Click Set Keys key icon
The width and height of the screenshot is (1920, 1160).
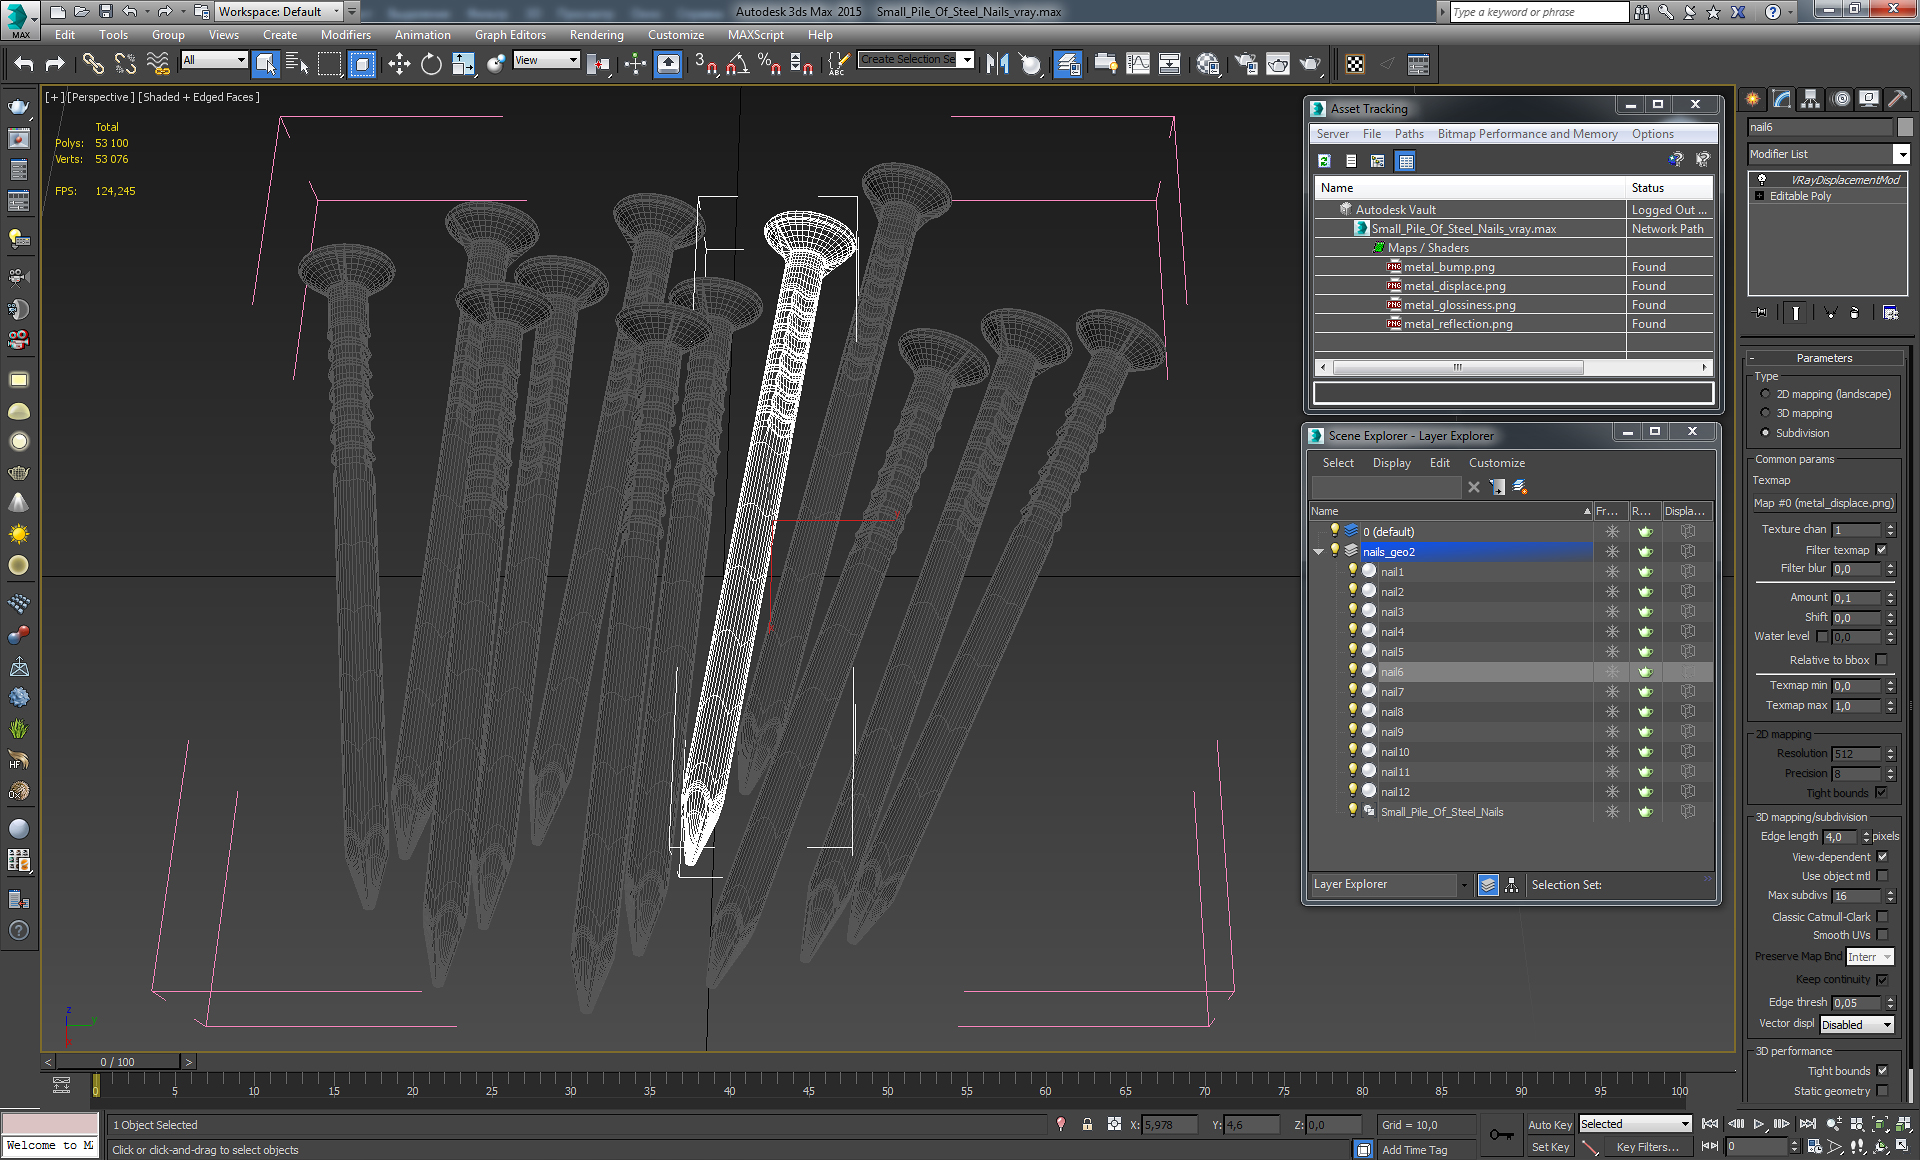tap(1501, 1134)
